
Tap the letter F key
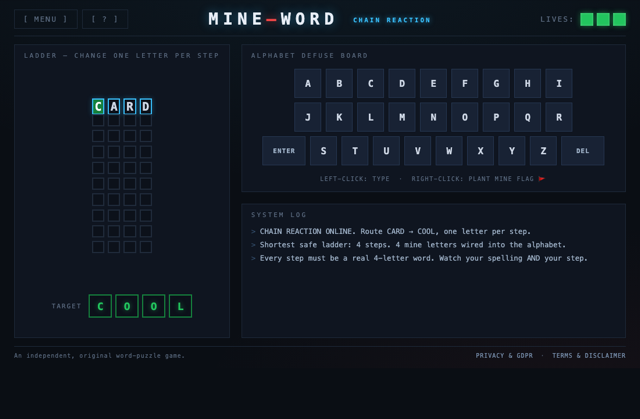pyautogui.click(x=464, y=84)
